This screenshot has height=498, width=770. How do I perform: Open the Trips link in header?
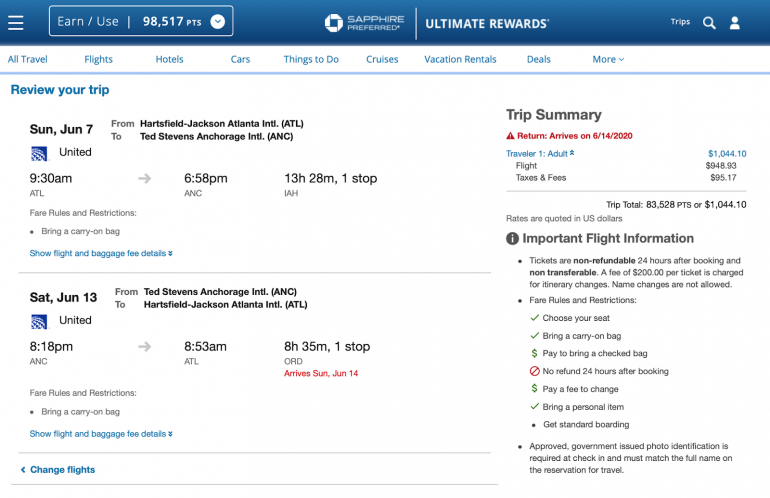click(680, 22)
